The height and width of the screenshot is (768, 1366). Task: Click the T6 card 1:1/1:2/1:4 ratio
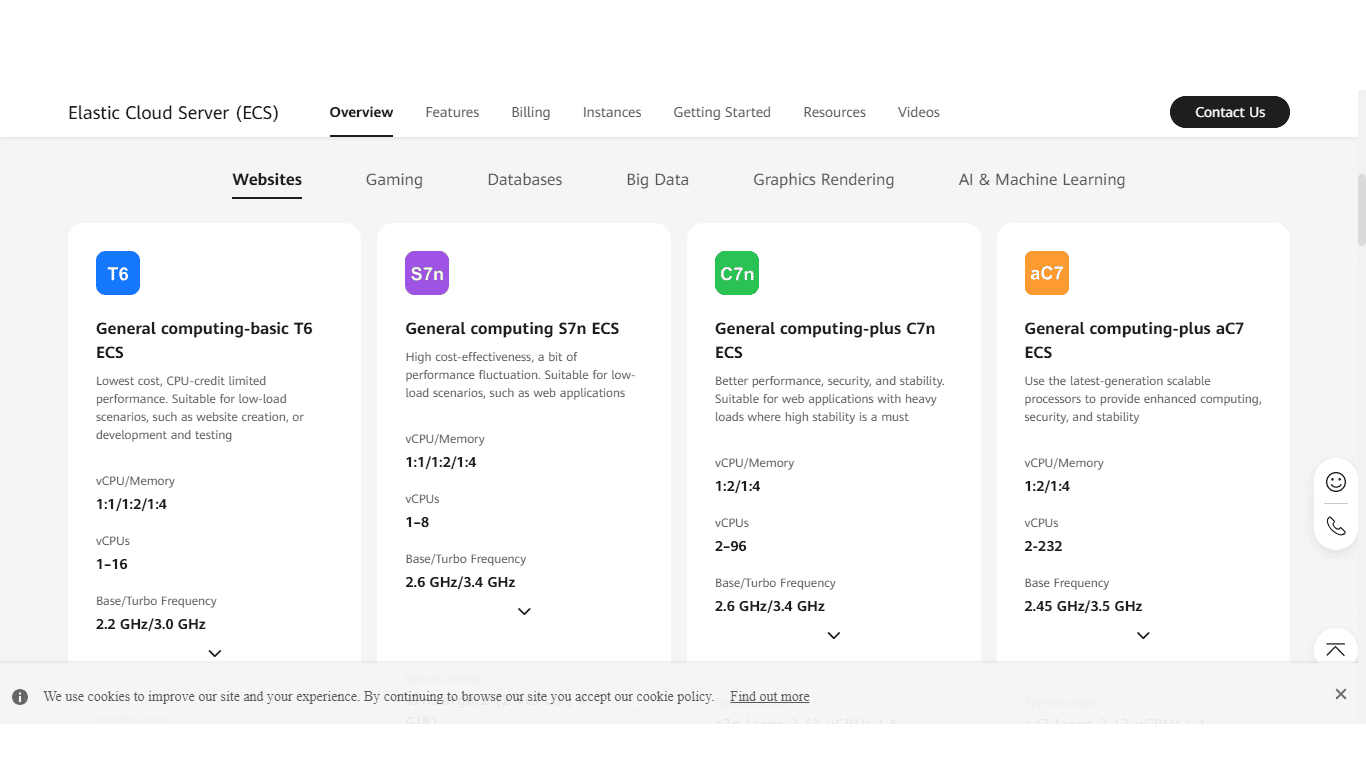[x=132, y=504]
